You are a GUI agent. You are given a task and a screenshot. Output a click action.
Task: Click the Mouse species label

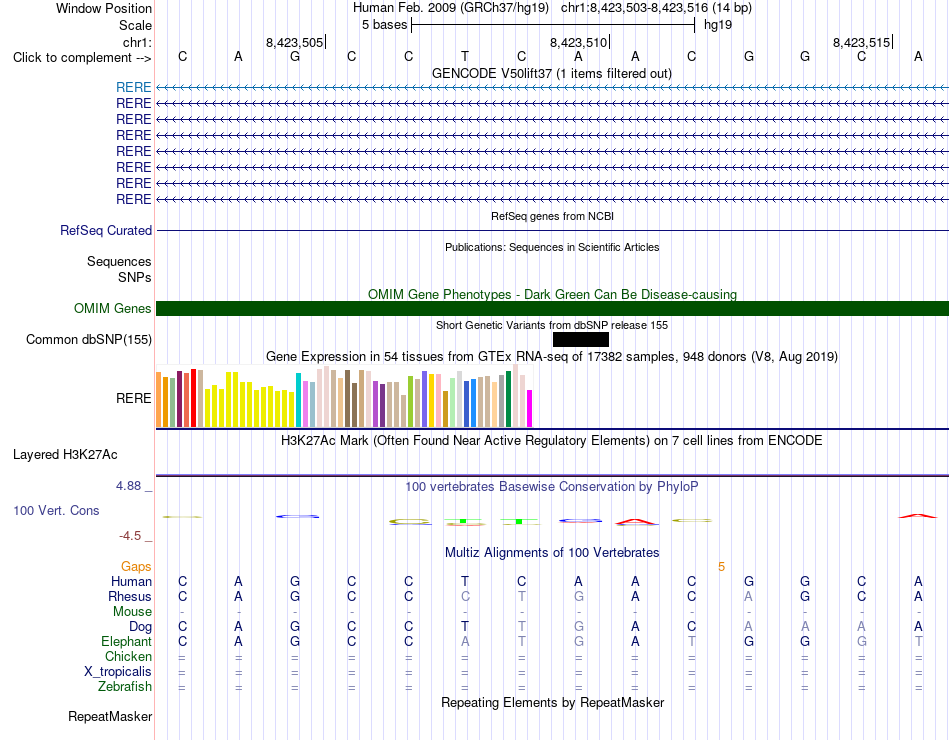pos(132,612)
